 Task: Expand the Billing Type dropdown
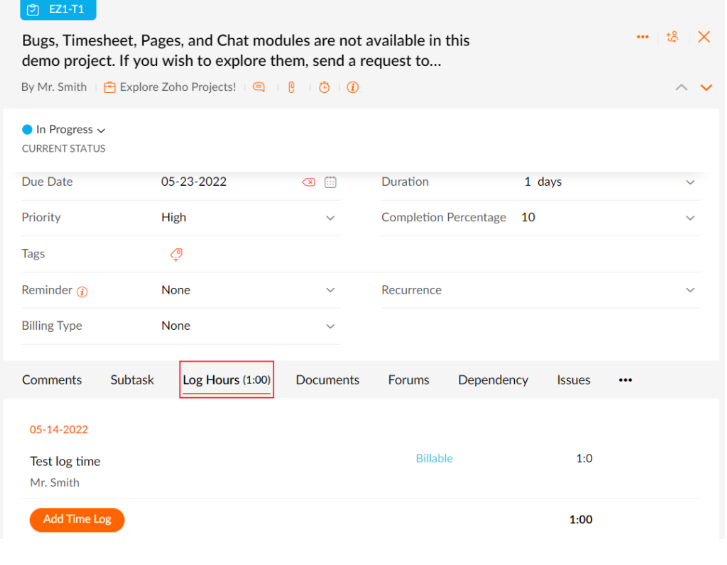330,326
